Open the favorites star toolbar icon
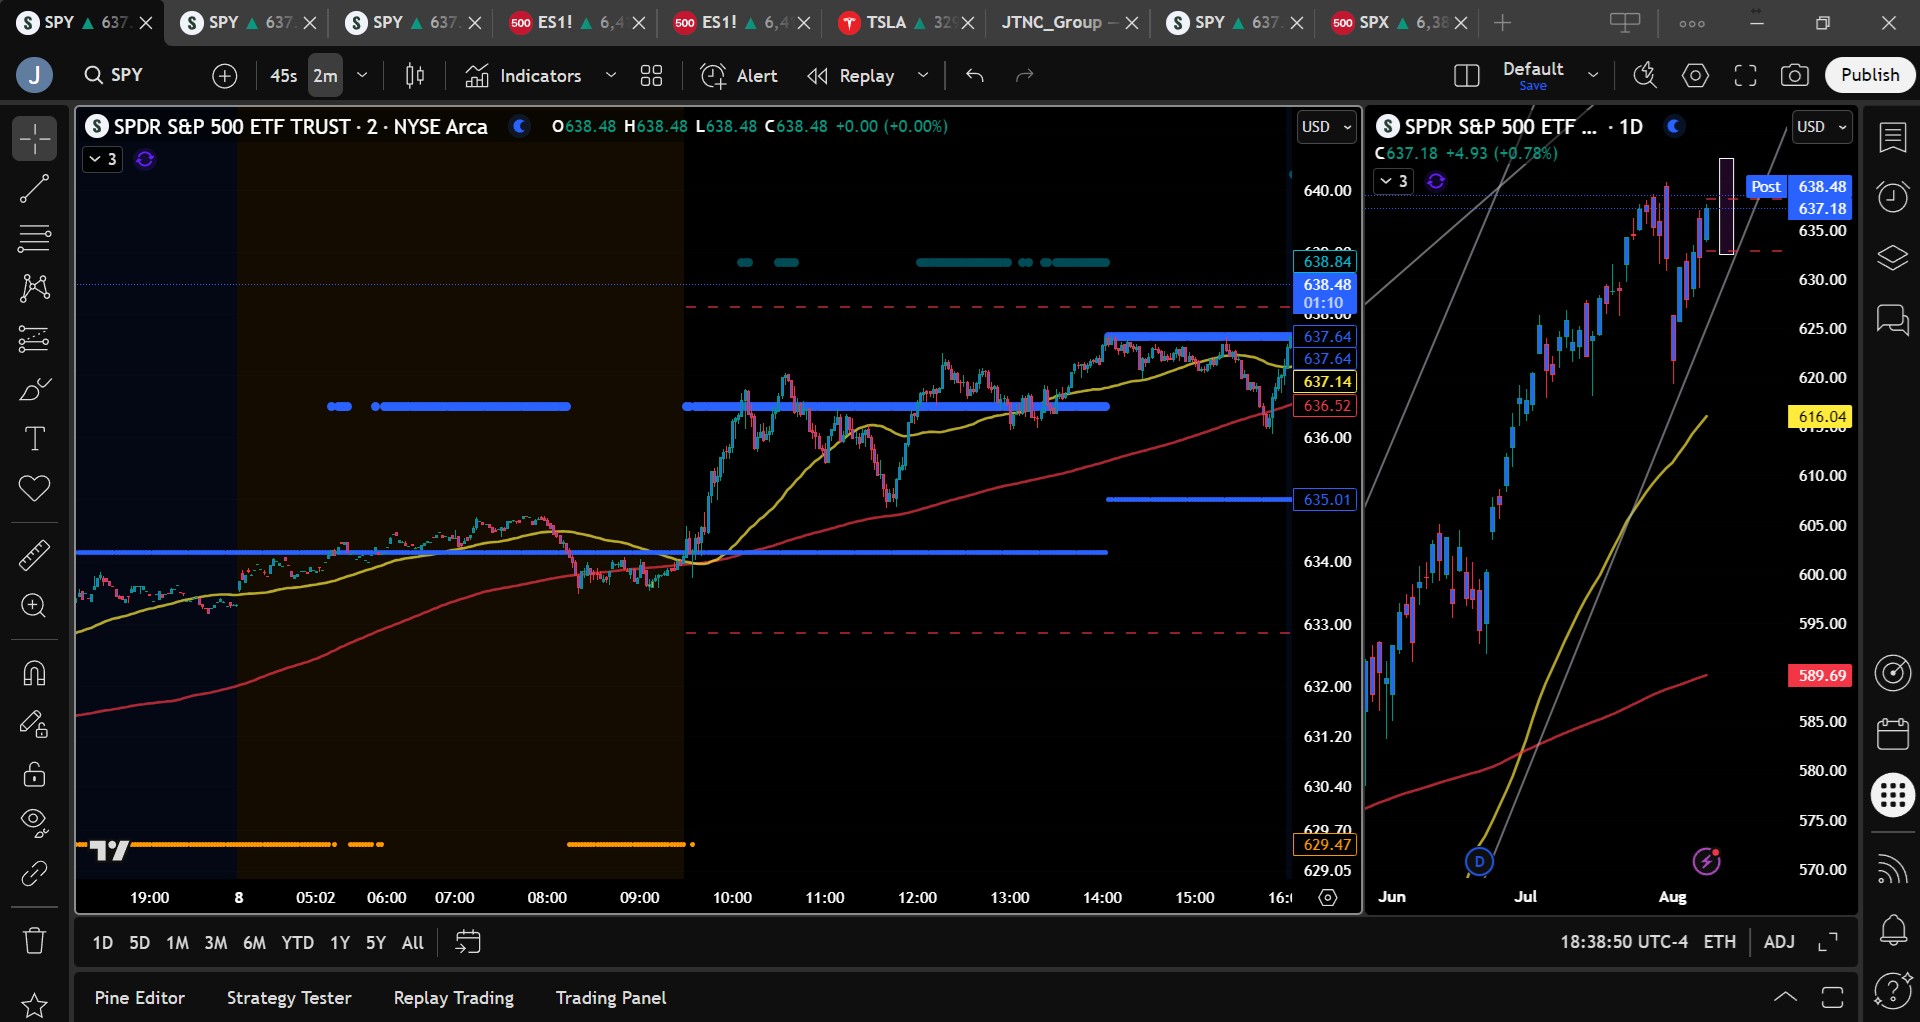Image resolution: width=1920 pixels, height=1022 pixels. (x=34, y=1005)
